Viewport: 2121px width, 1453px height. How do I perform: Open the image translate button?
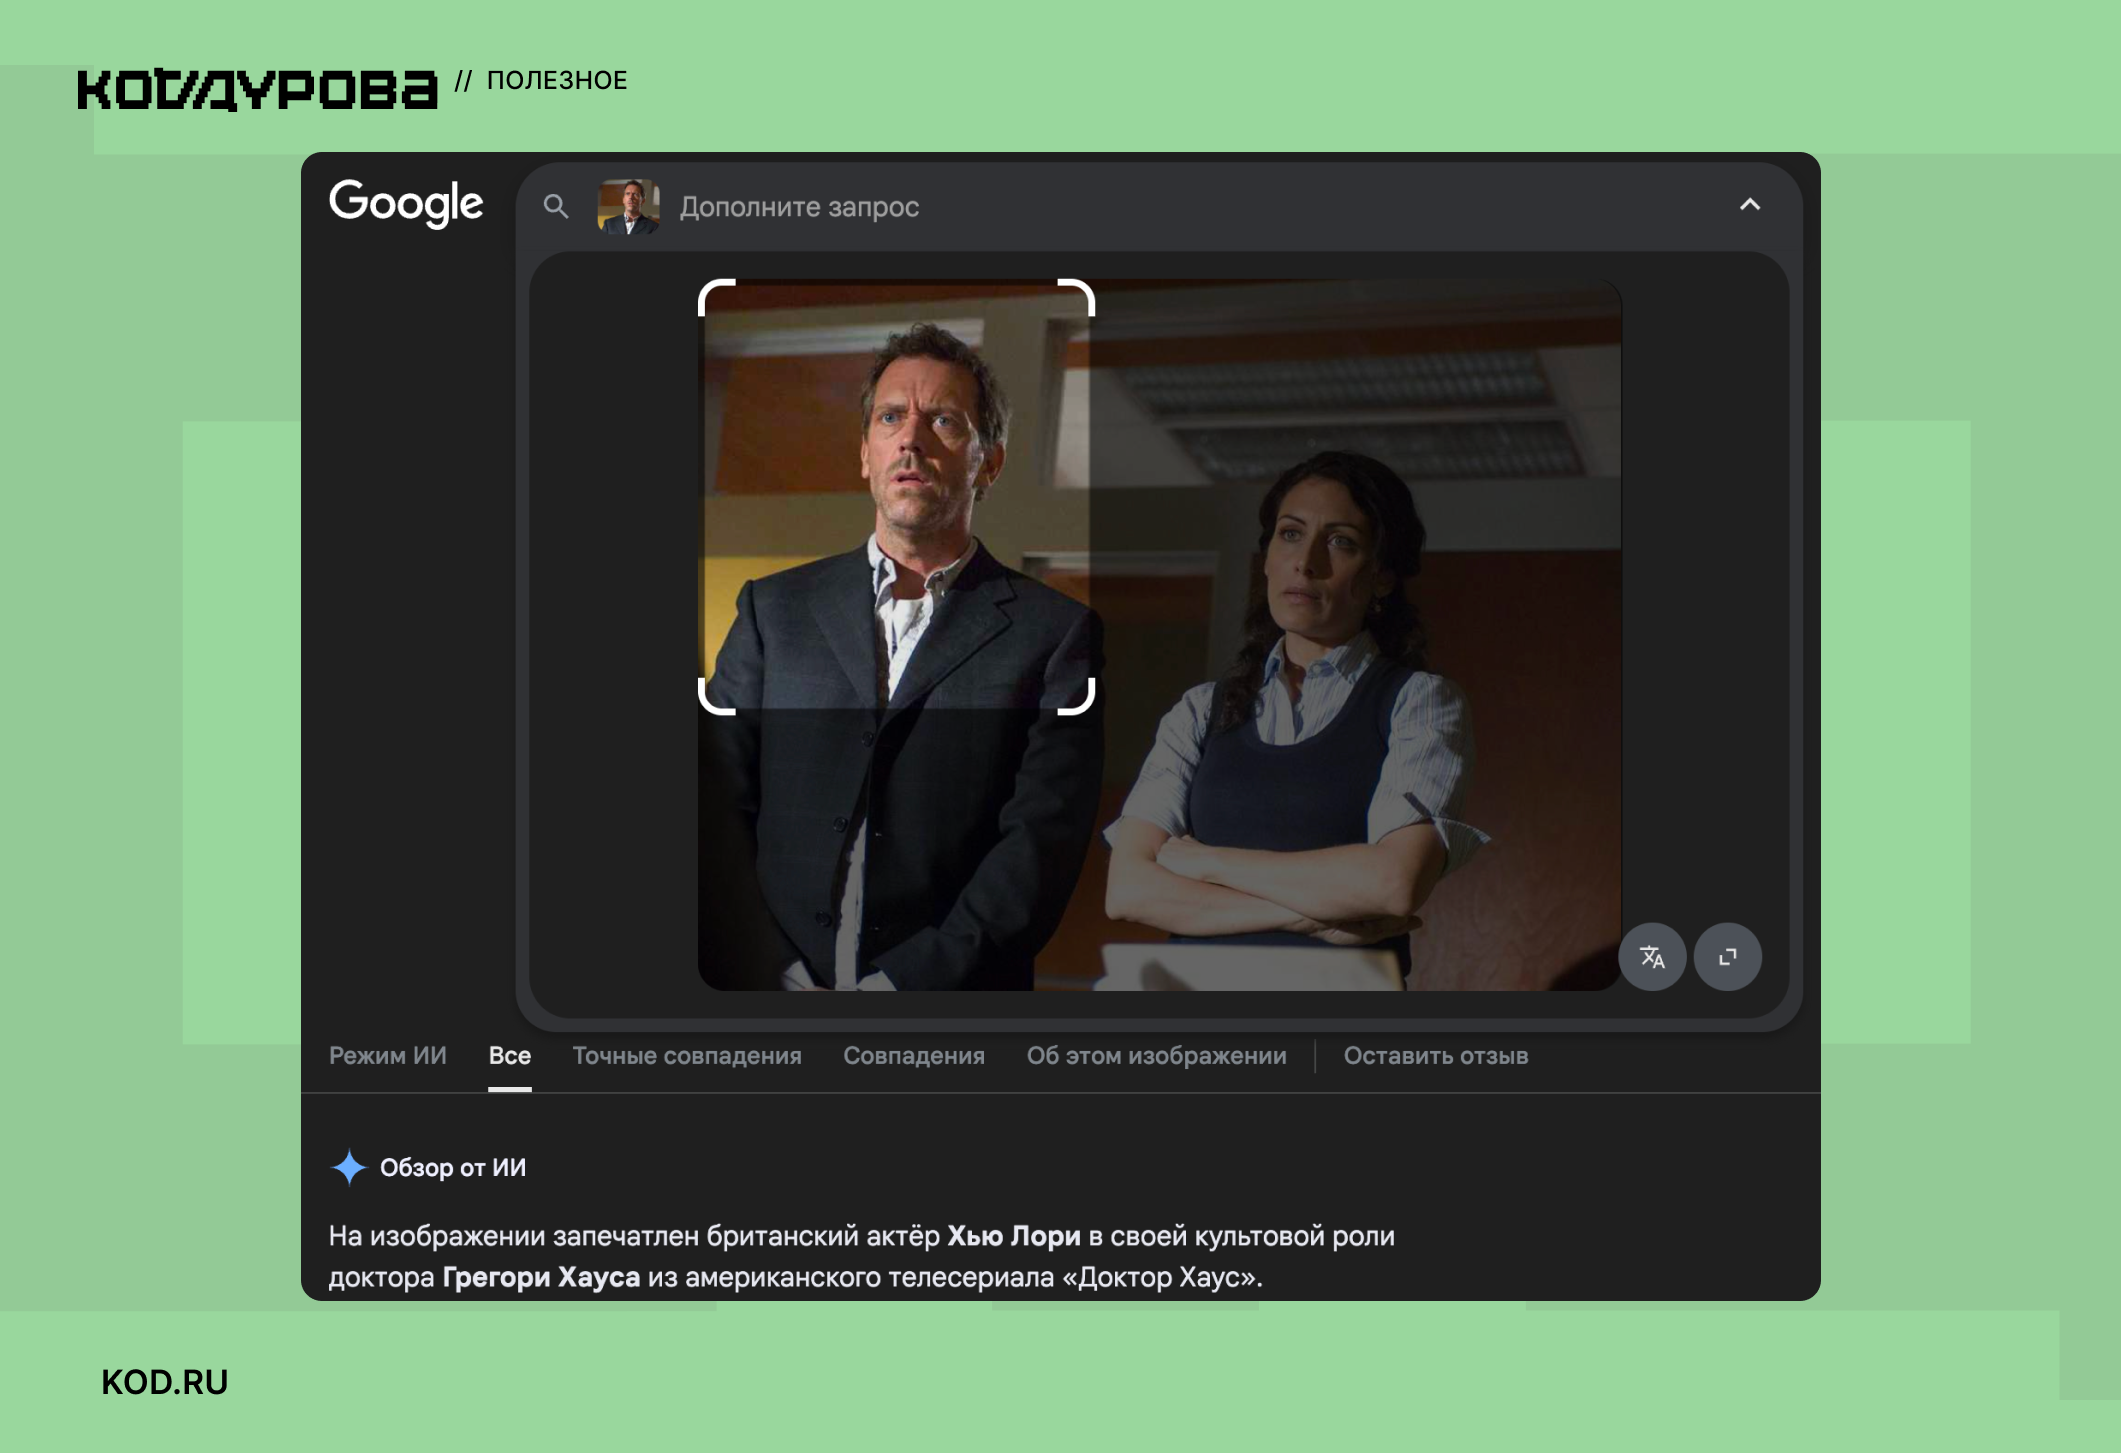[x=1652, y=957]
